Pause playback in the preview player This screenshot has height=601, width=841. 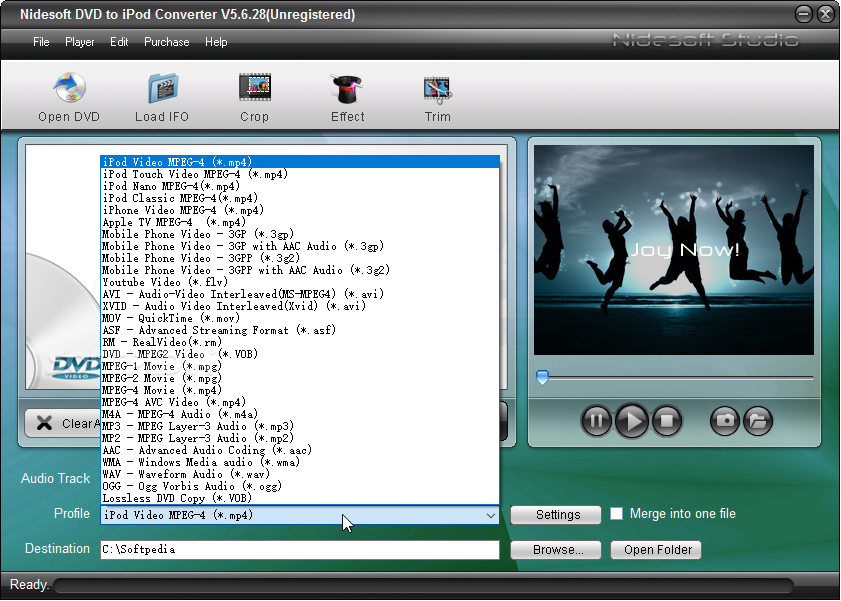point(596,420)
